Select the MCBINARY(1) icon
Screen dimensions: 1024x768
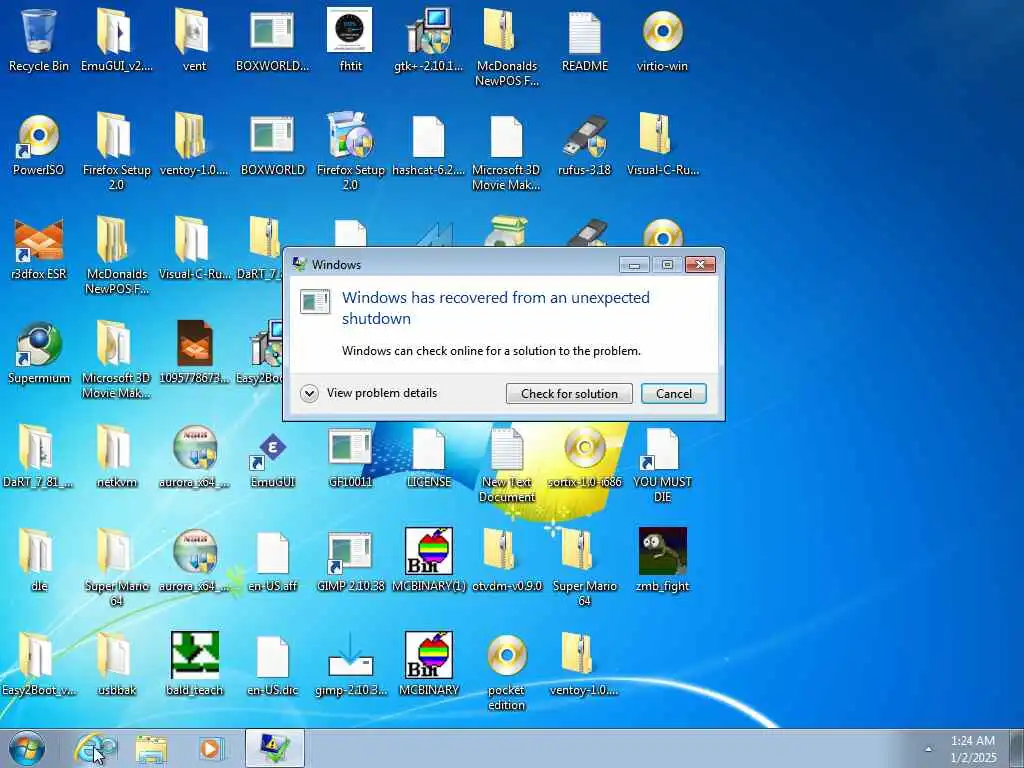coord(428,552)
